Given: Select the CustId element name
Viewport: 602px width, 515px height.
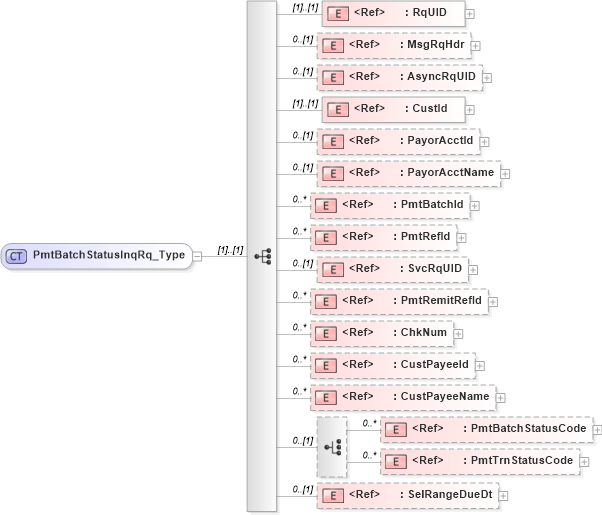Looking at the screenshot, I should pos(430,108).
